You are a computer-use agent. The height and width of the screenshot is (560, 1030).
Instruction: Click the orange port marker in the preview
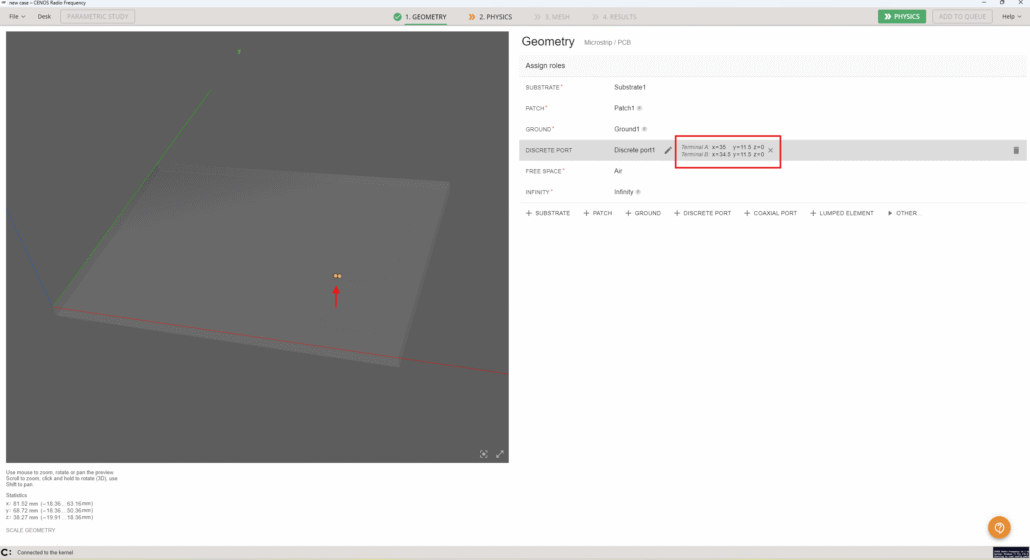(x=337, y=276)
